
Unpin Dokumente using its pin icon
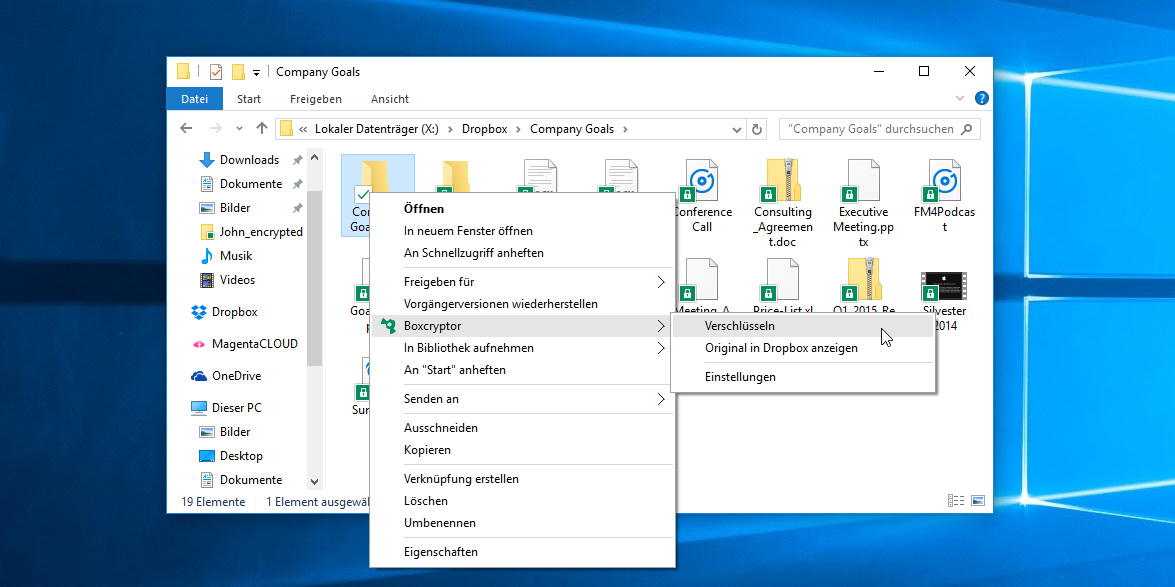(x=297, y=184)
